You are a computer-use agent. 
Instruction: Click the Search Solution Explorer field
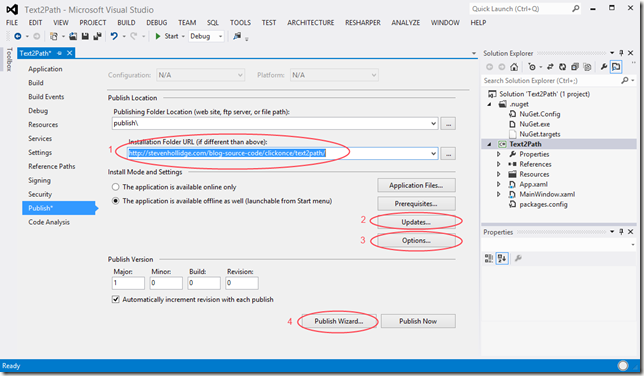(550, 81)
